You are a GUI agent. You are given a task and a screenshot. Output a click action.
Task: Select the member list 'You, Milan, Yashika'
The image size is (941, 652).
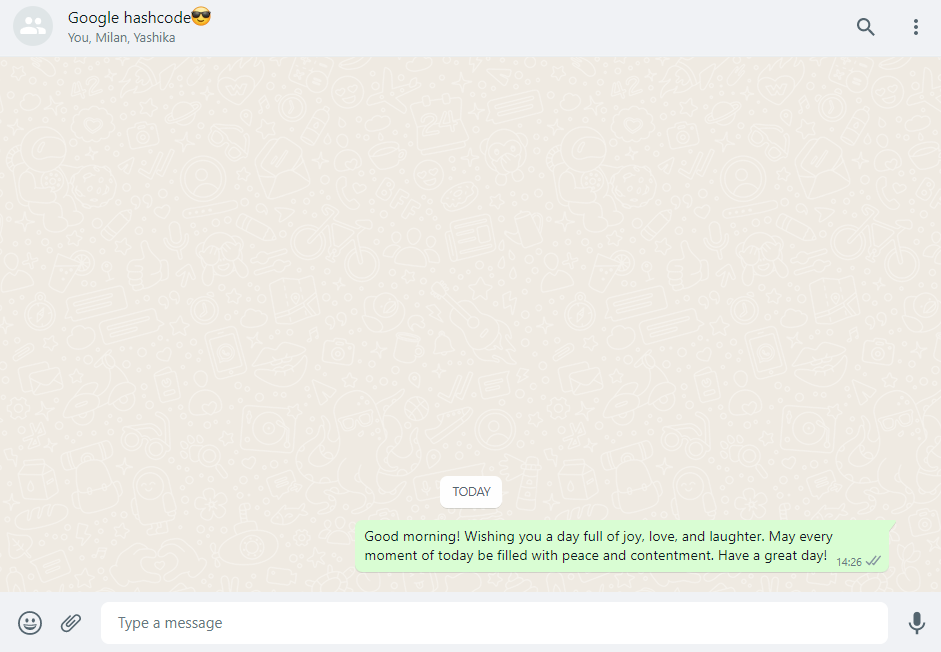pos(121,38)
